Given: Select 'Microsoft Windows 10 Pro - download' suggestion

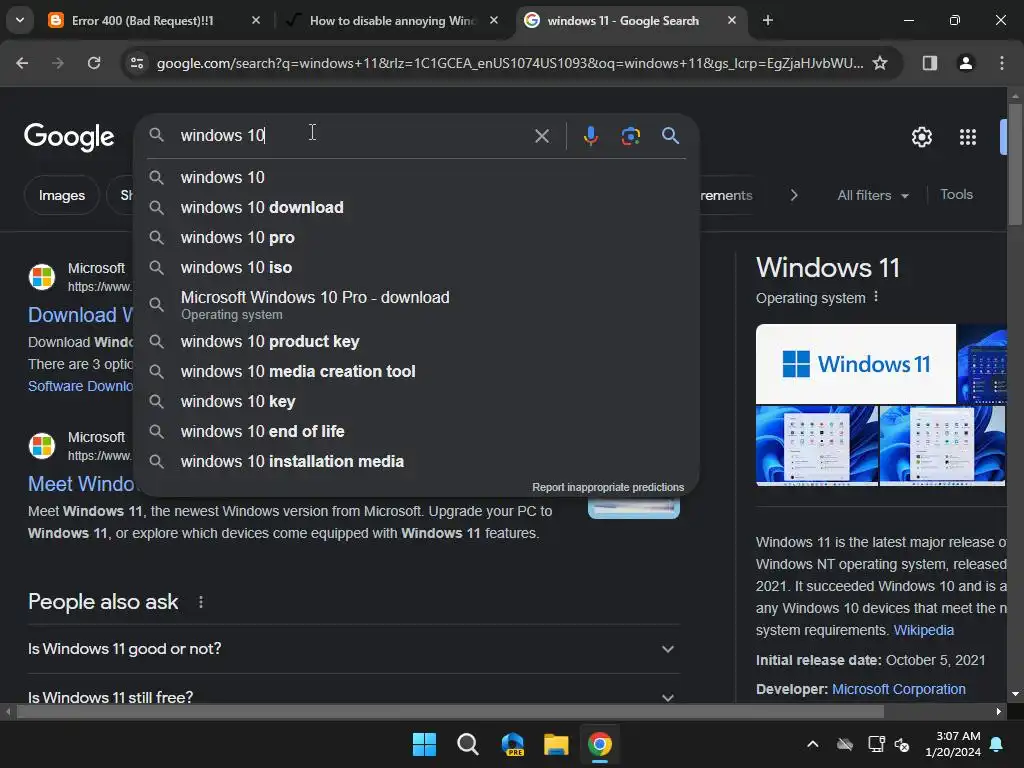Looking at the screenshot, I should tap(416, 304).
